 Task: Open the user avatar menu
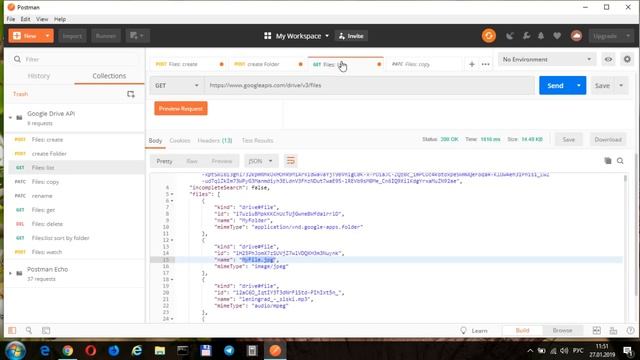point(576,36)
